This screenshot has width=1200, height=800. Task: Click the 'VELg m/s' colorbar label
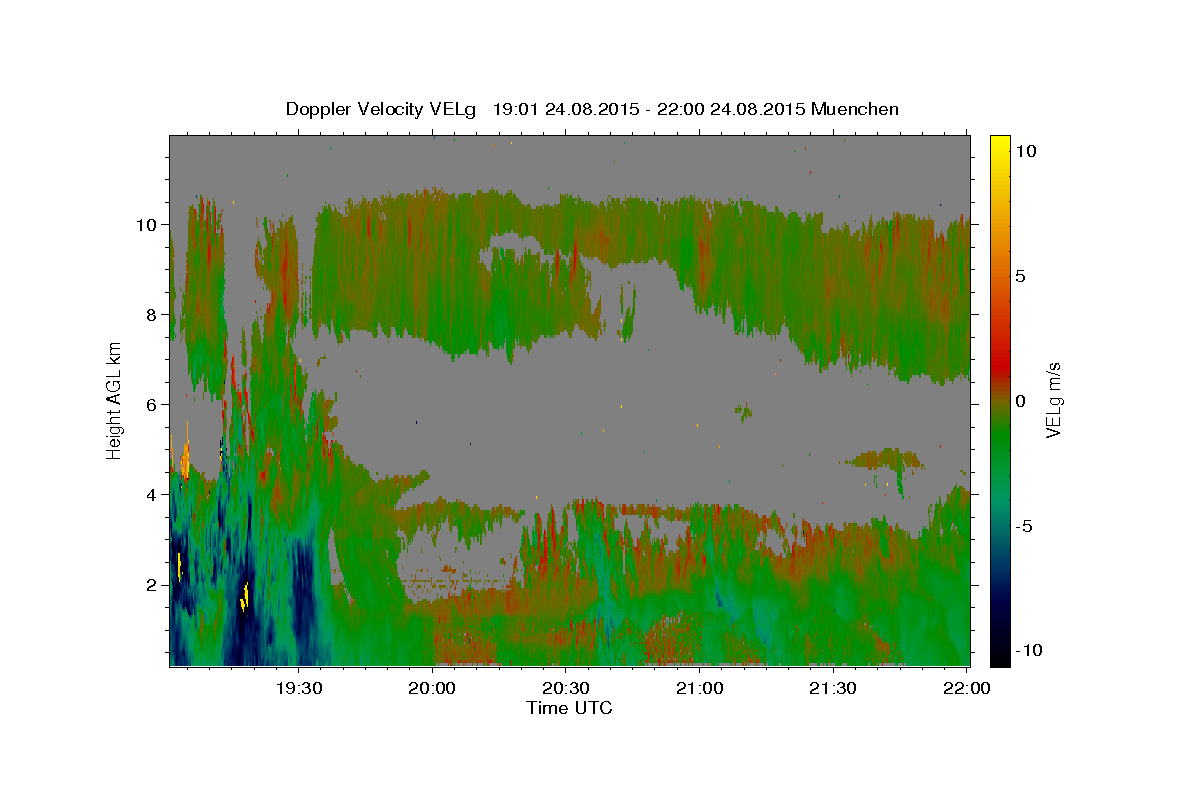1053,400
